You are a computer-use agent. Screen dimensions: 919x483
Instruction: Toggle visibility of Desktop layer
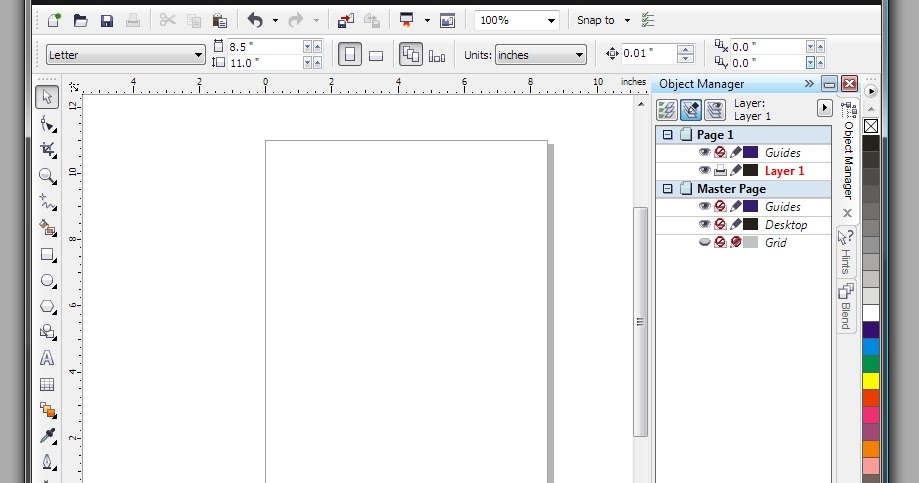(x=704, y=225)
